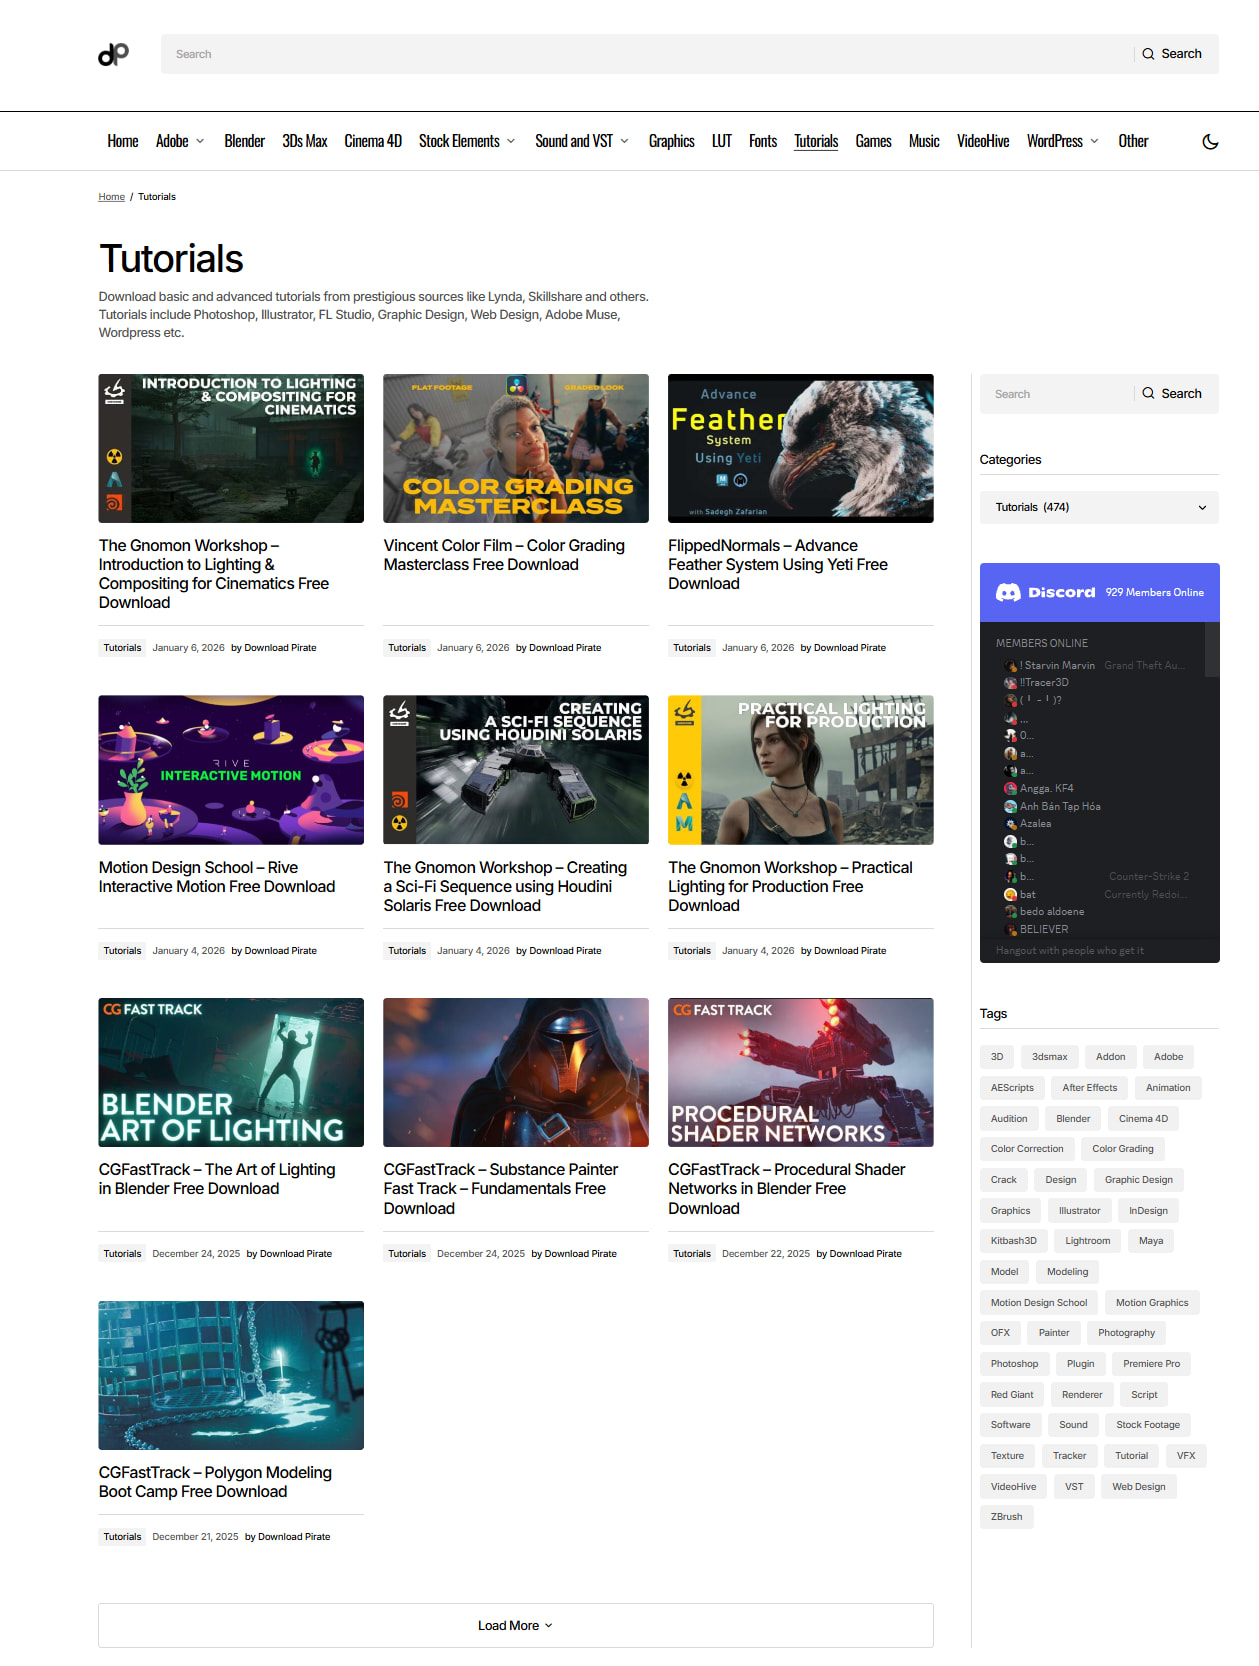Click the Load More button
Viewport: 1259px width, 1666px height.
515,1626
